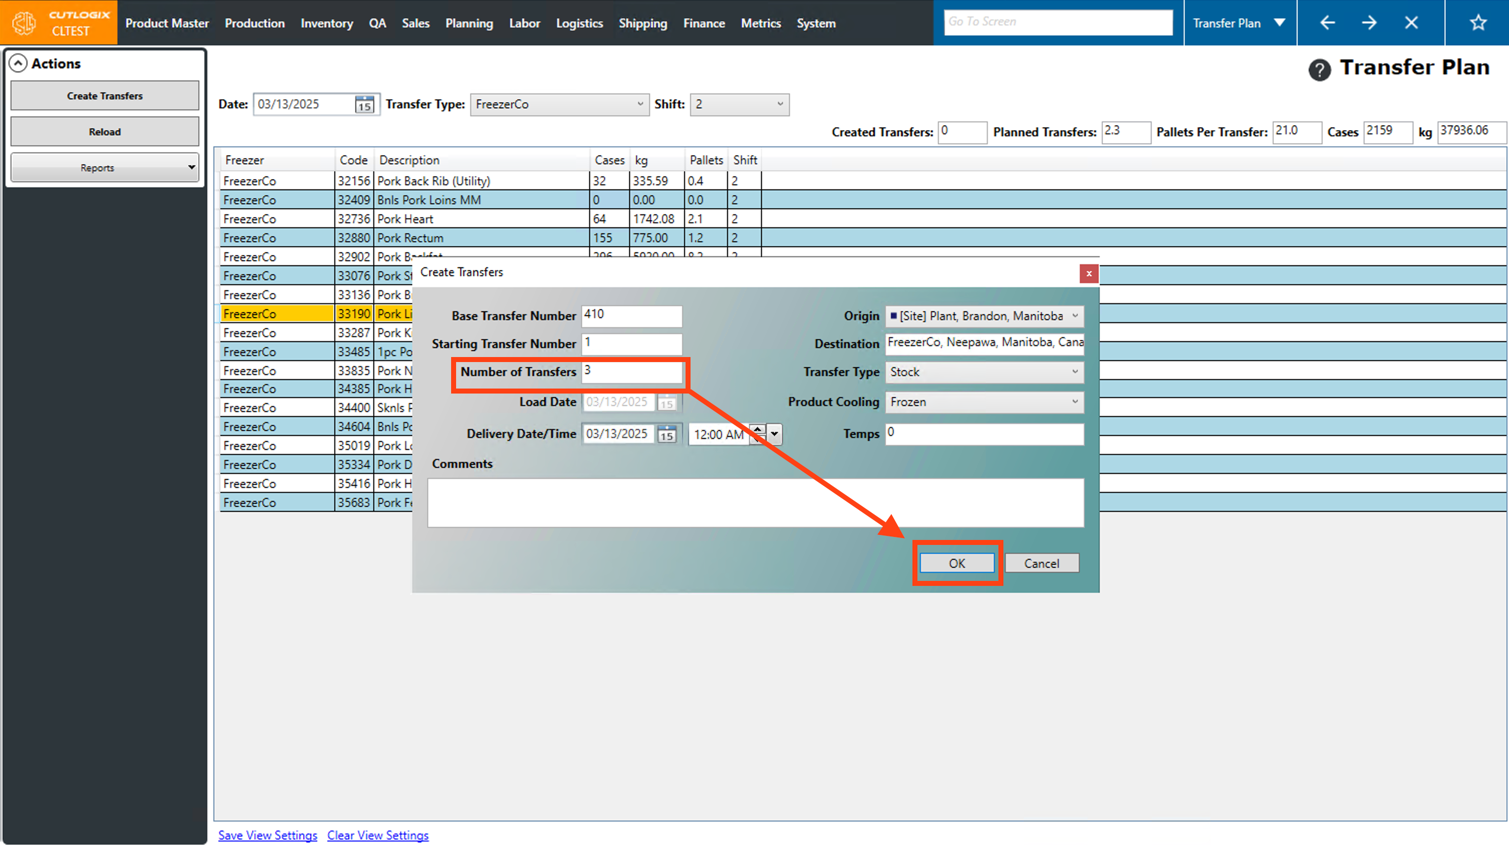
Task: Click the Cutlogix logo icon
Action: 24,22
